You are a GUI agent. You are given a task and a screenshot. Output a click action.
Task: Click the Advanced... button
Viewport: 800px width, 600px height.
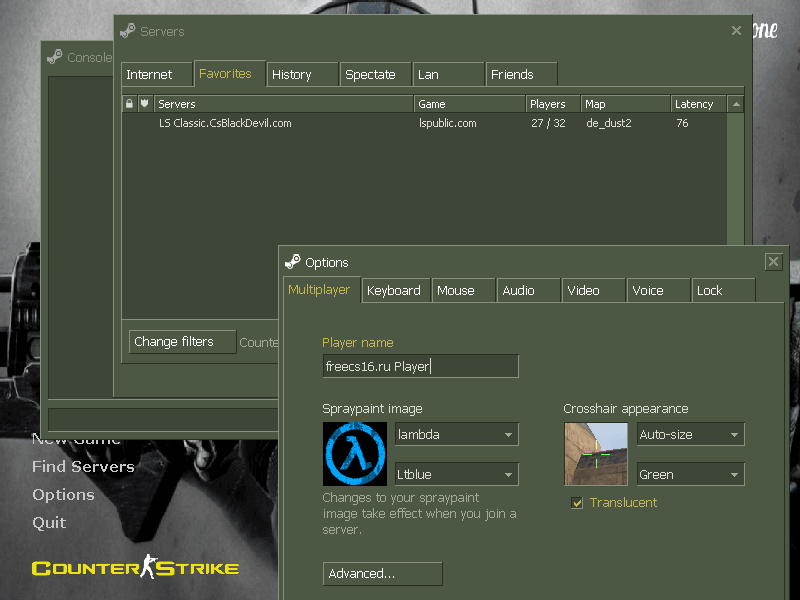(x=382, y=574)
